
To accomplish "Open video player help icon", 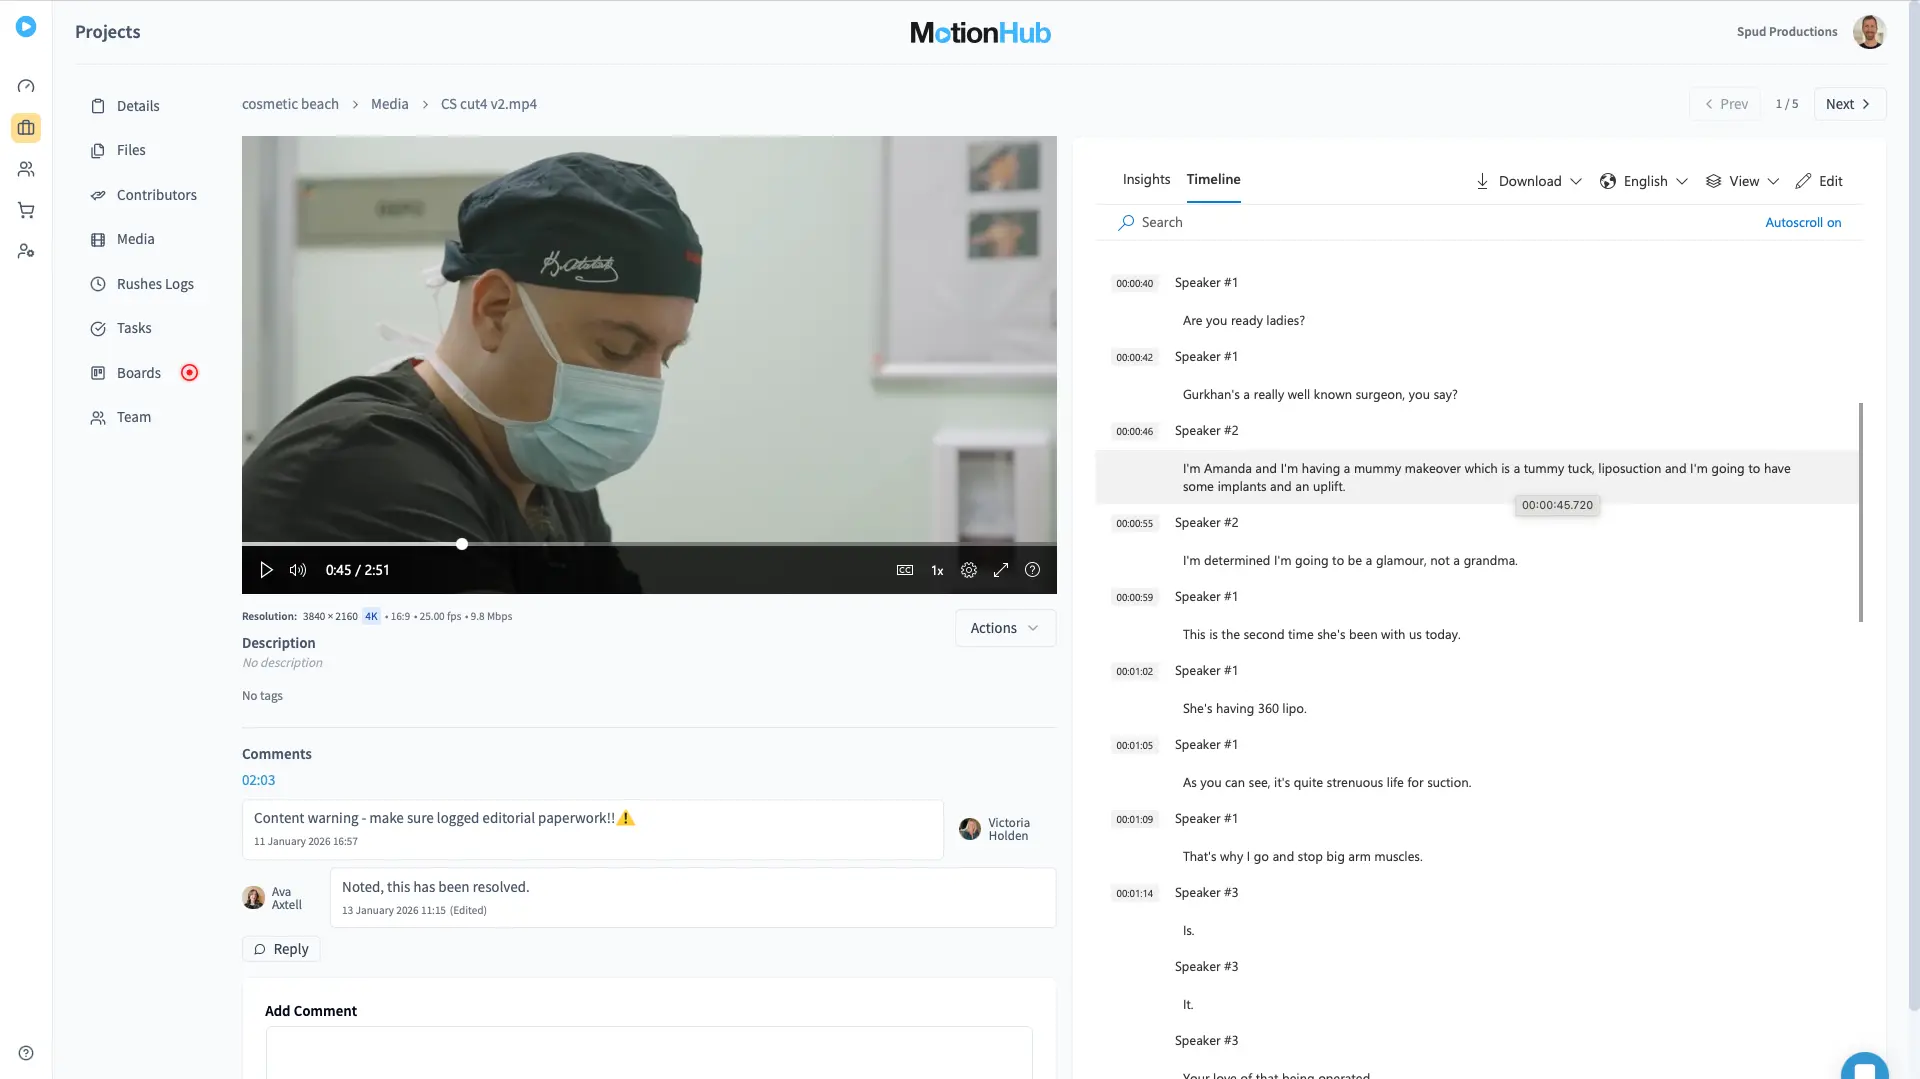I will point(1032,570).
